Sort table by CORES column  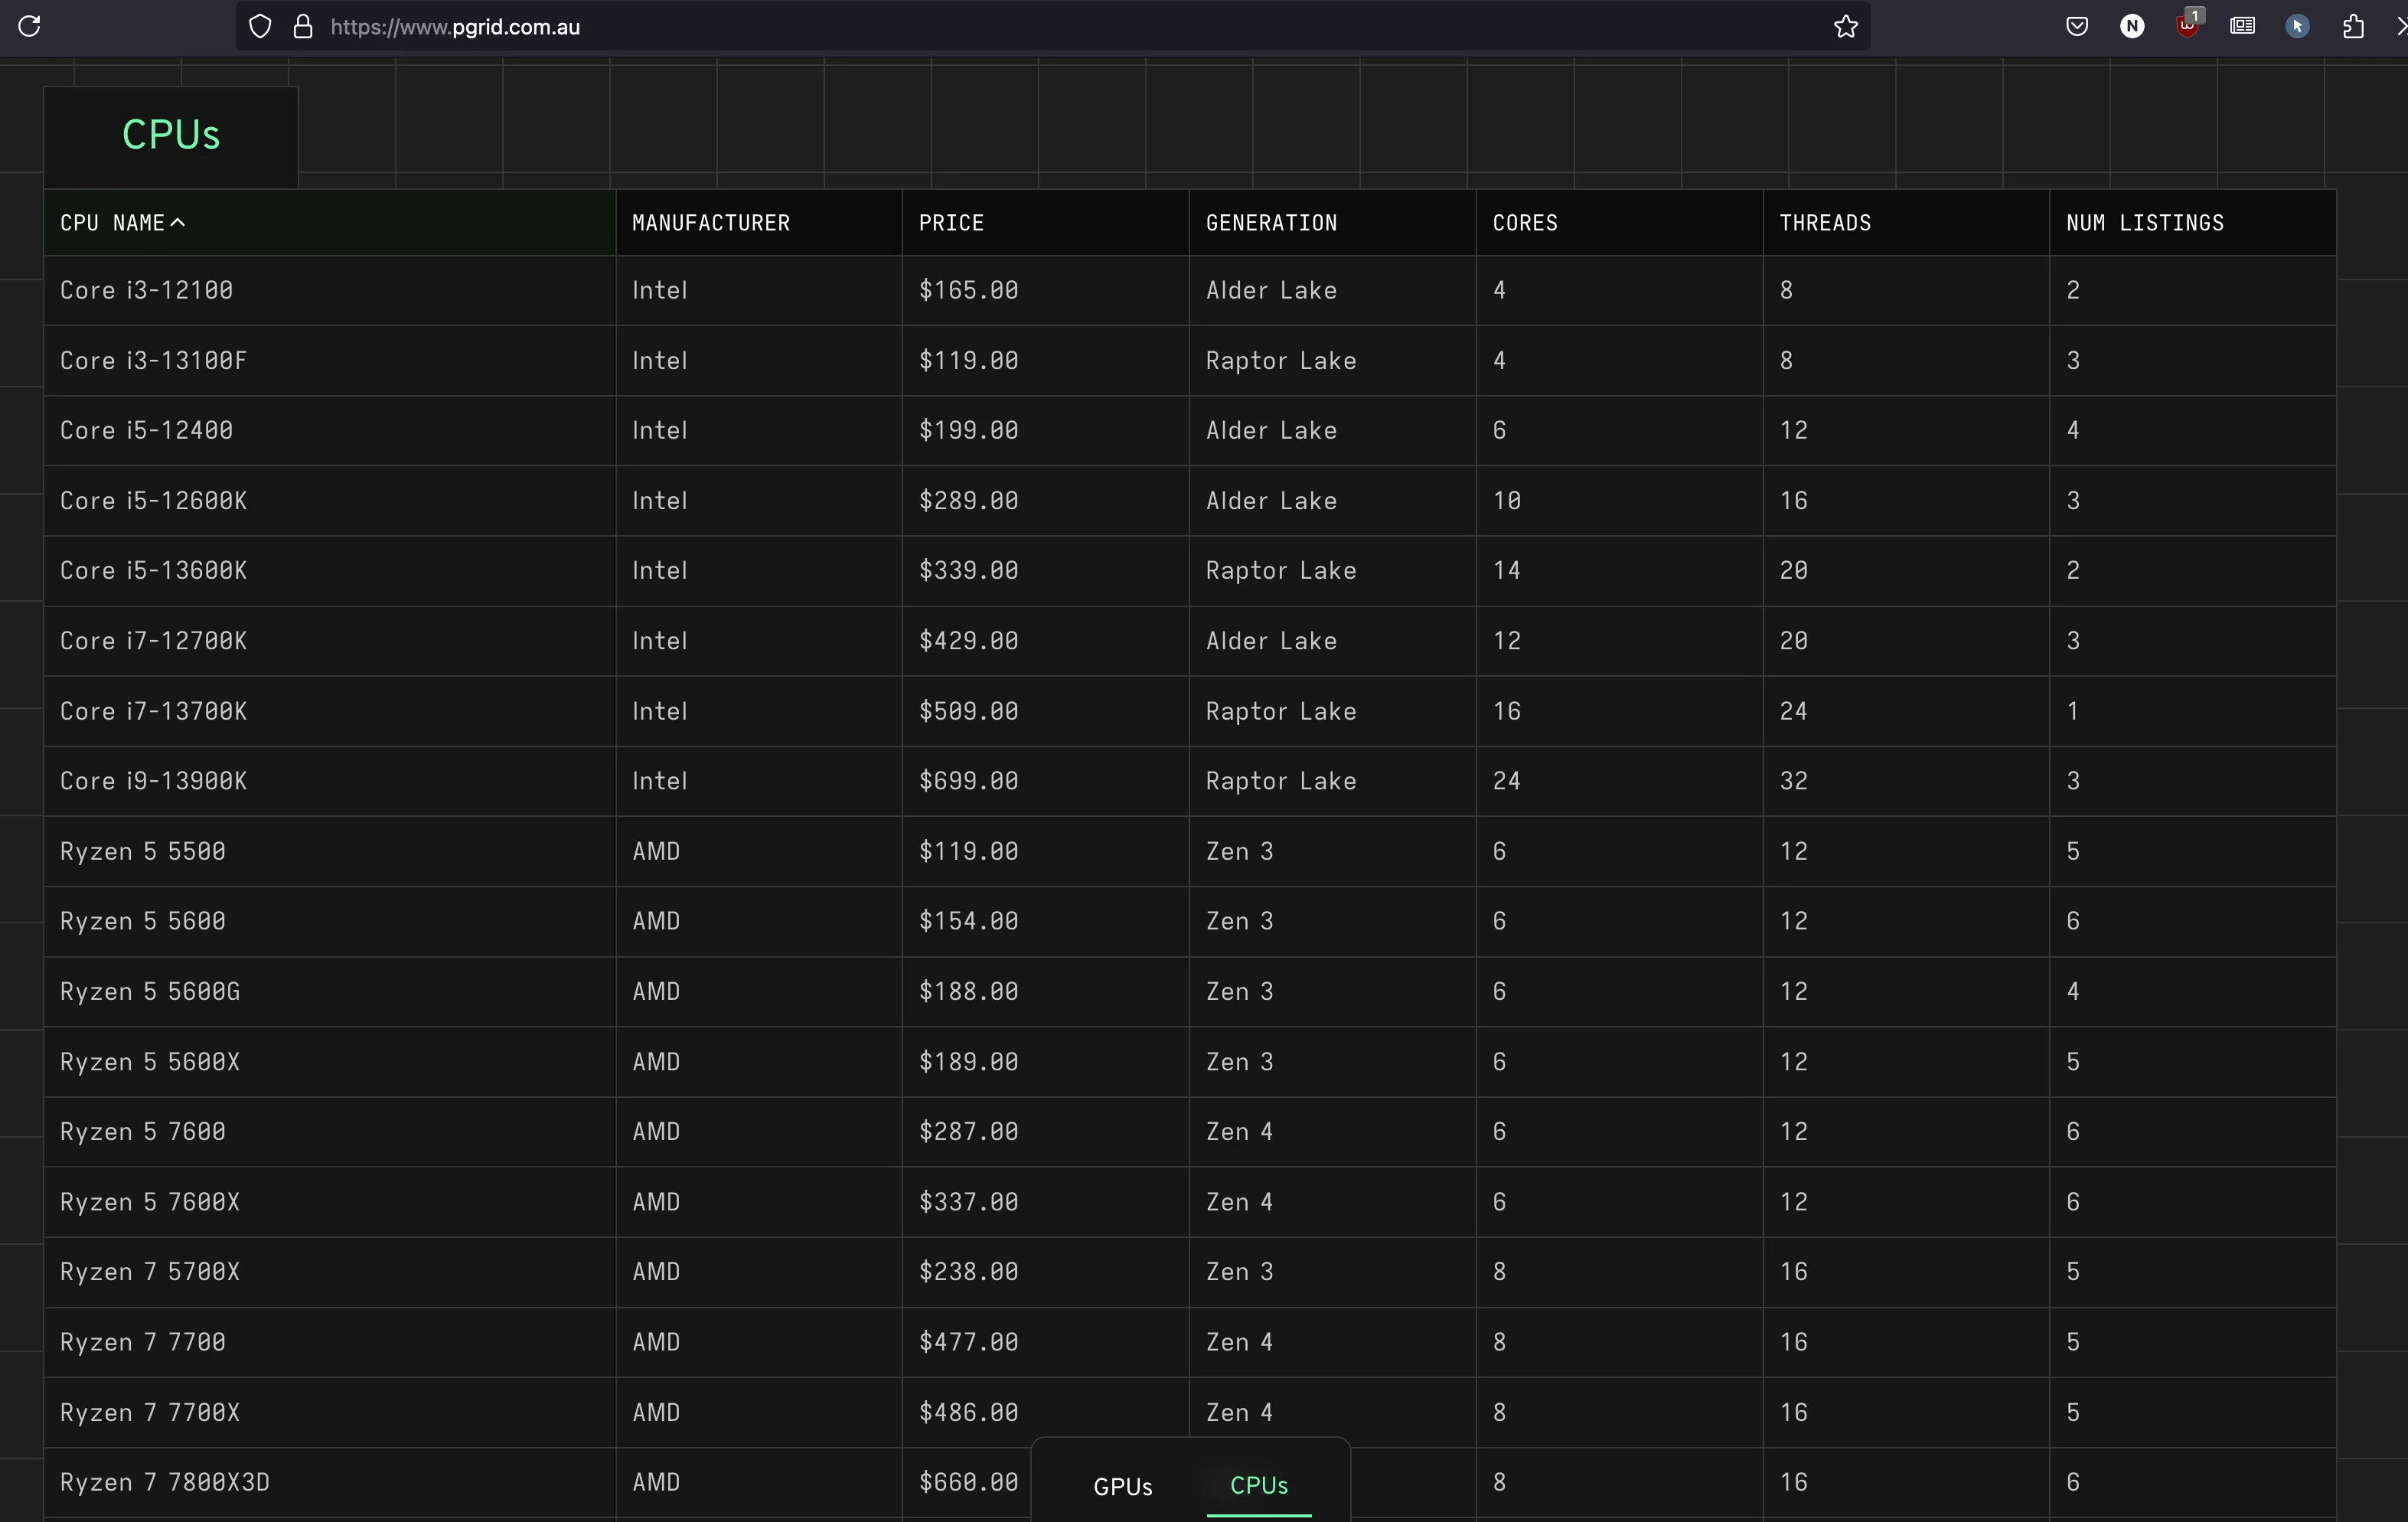click(1525, 223)
